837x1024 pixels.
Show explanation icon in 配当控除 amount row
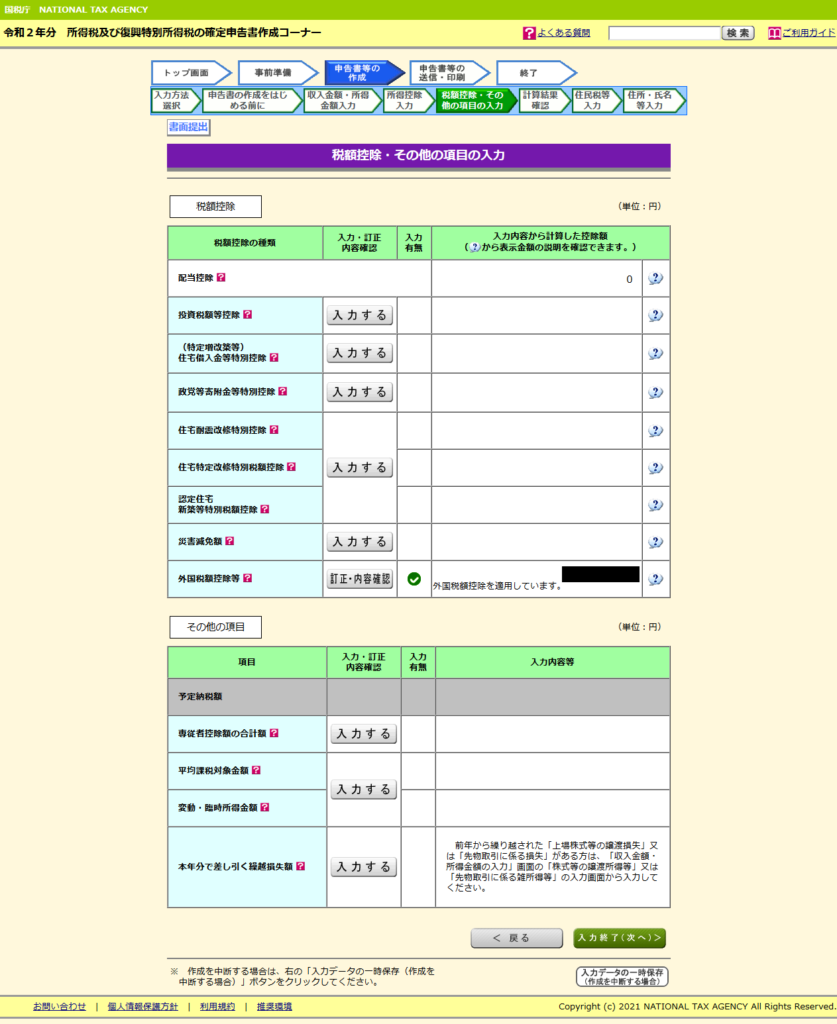[x=656, y=279]
